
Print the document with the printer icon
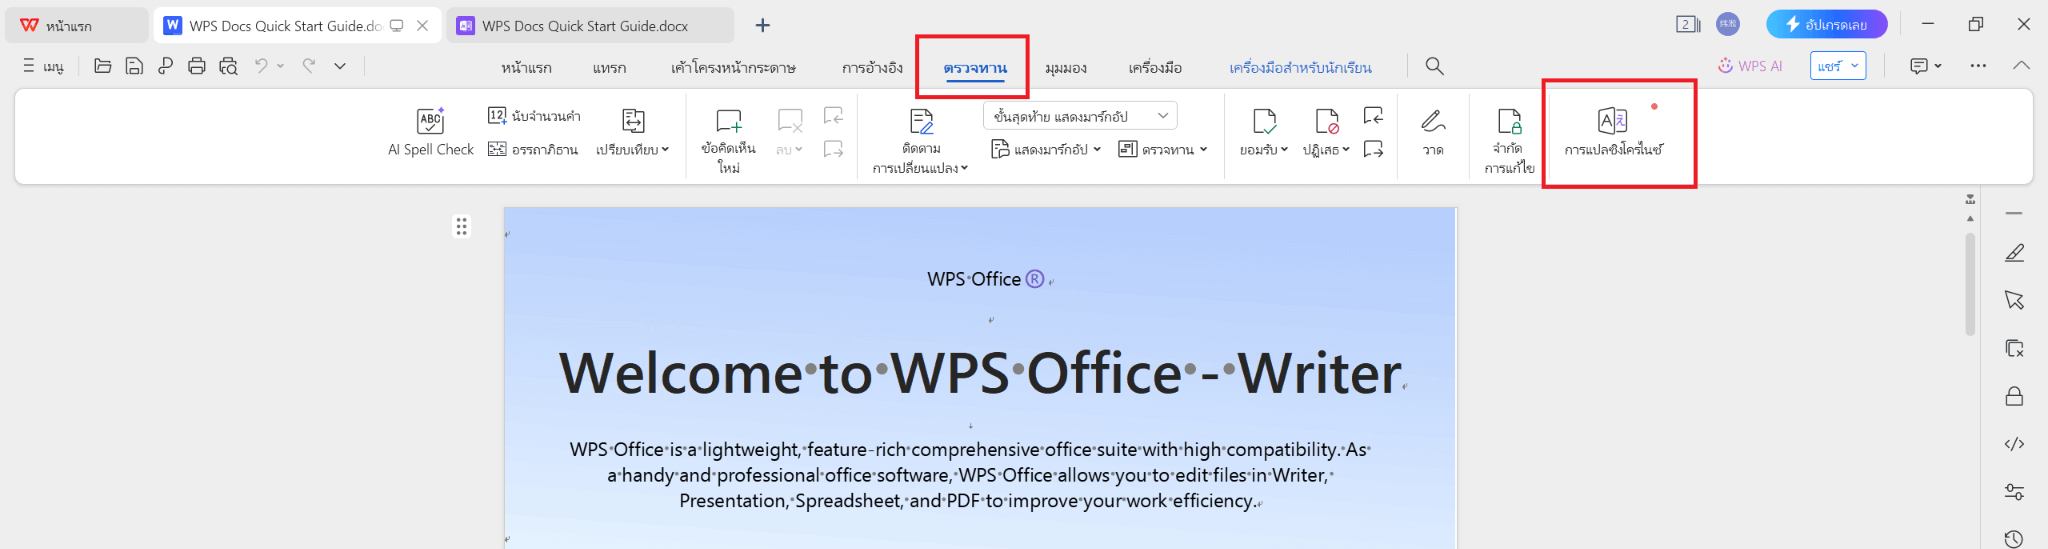pos(197,66)
